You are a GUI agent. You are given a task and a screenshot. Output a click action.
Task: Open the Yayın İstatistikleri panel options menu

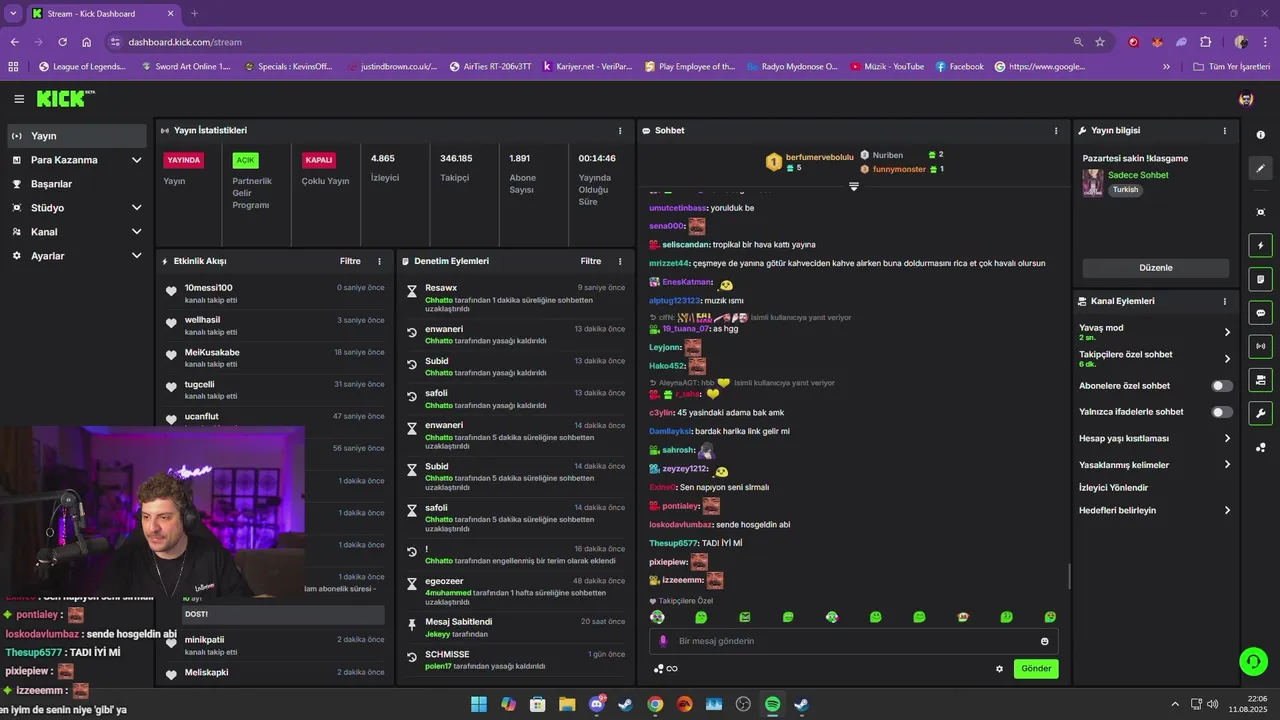(x=620, y=130)
